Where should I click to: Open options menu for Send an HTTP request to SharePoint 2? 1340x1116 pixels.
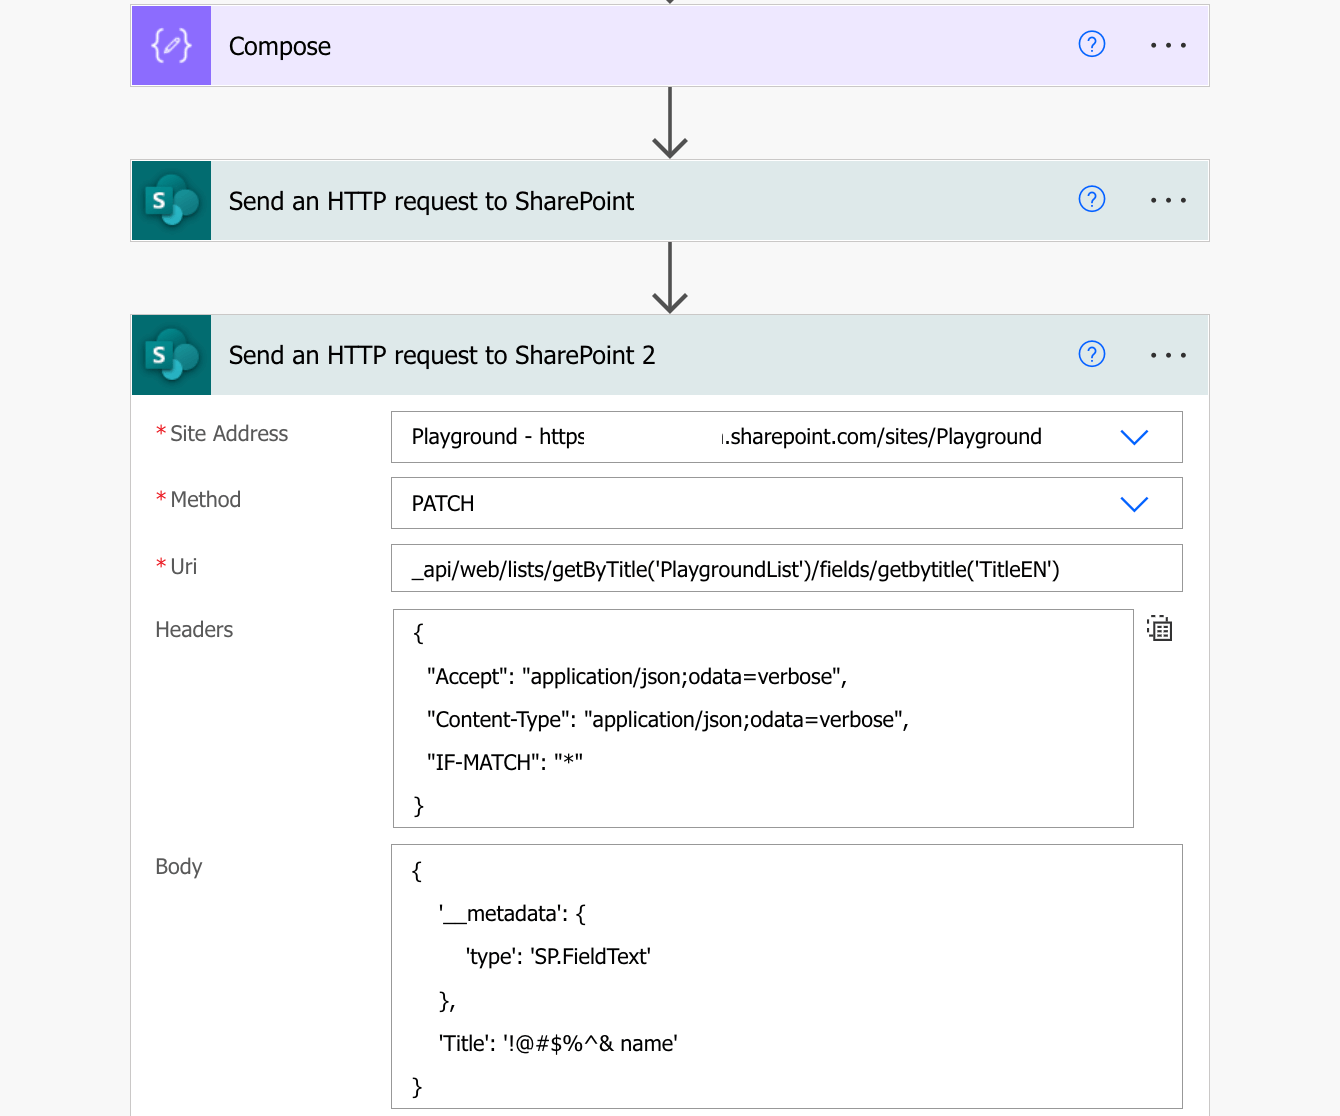(x=1168, y=355)
